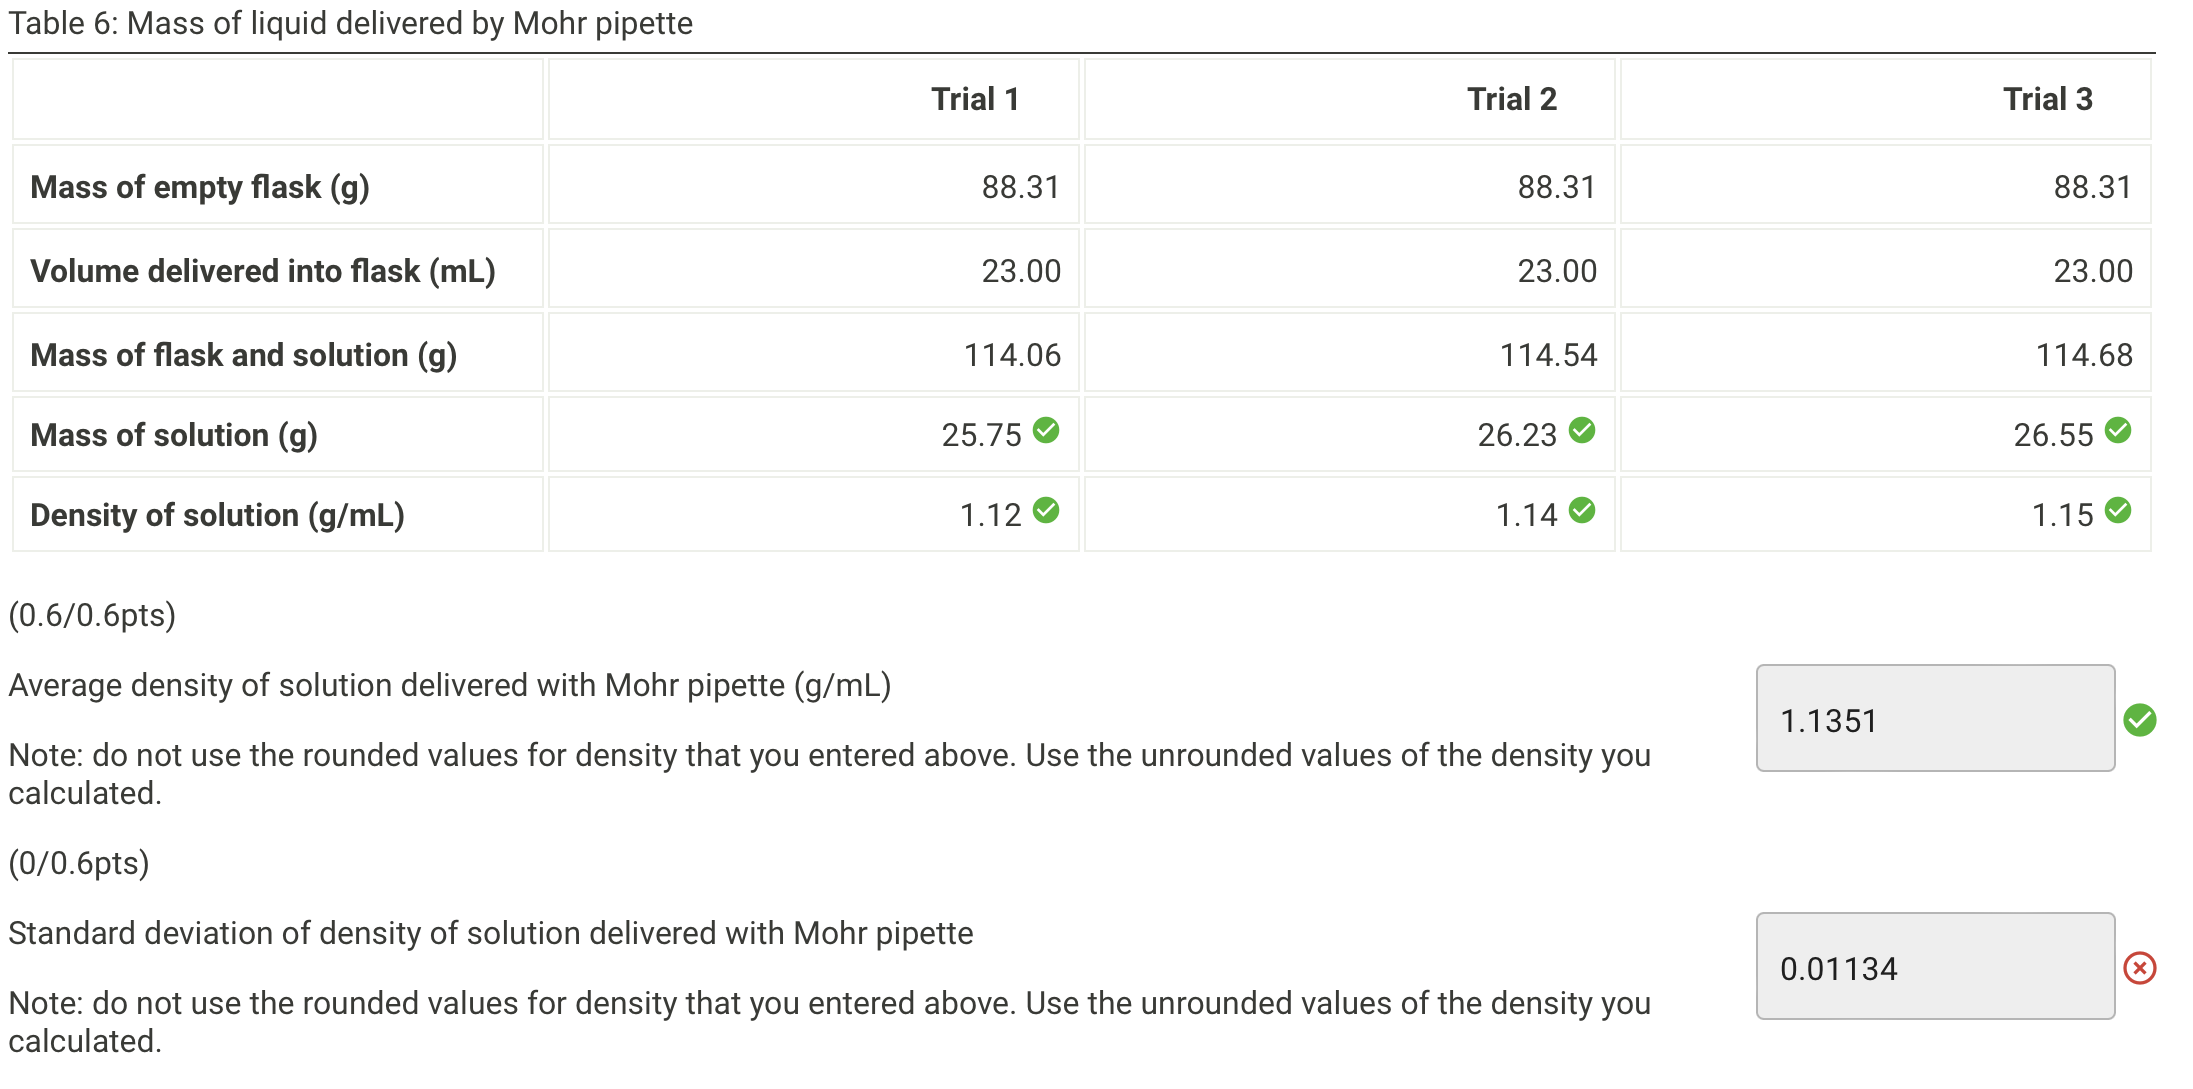Click the red error icon beside 0.01134
Viewport: 2193px width, 1089px height.
[x=2141, y=967]
